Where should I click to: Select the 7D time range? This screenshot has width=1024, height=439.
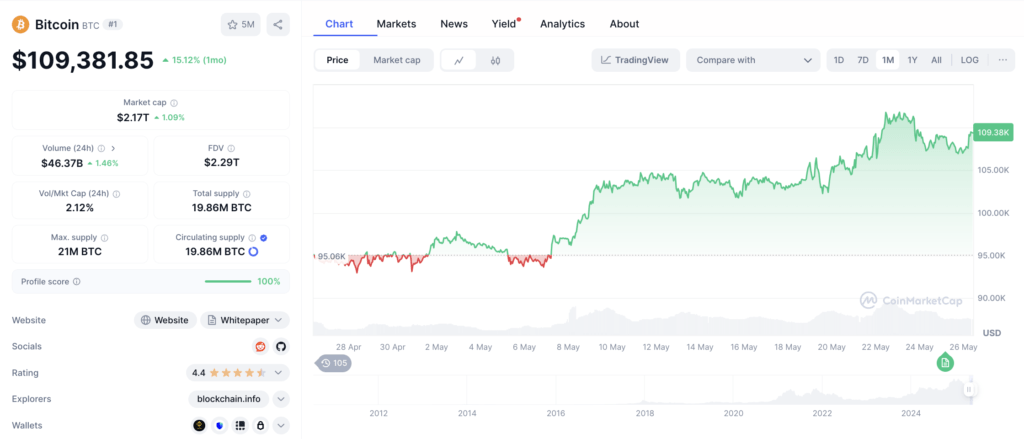point(863,60)
